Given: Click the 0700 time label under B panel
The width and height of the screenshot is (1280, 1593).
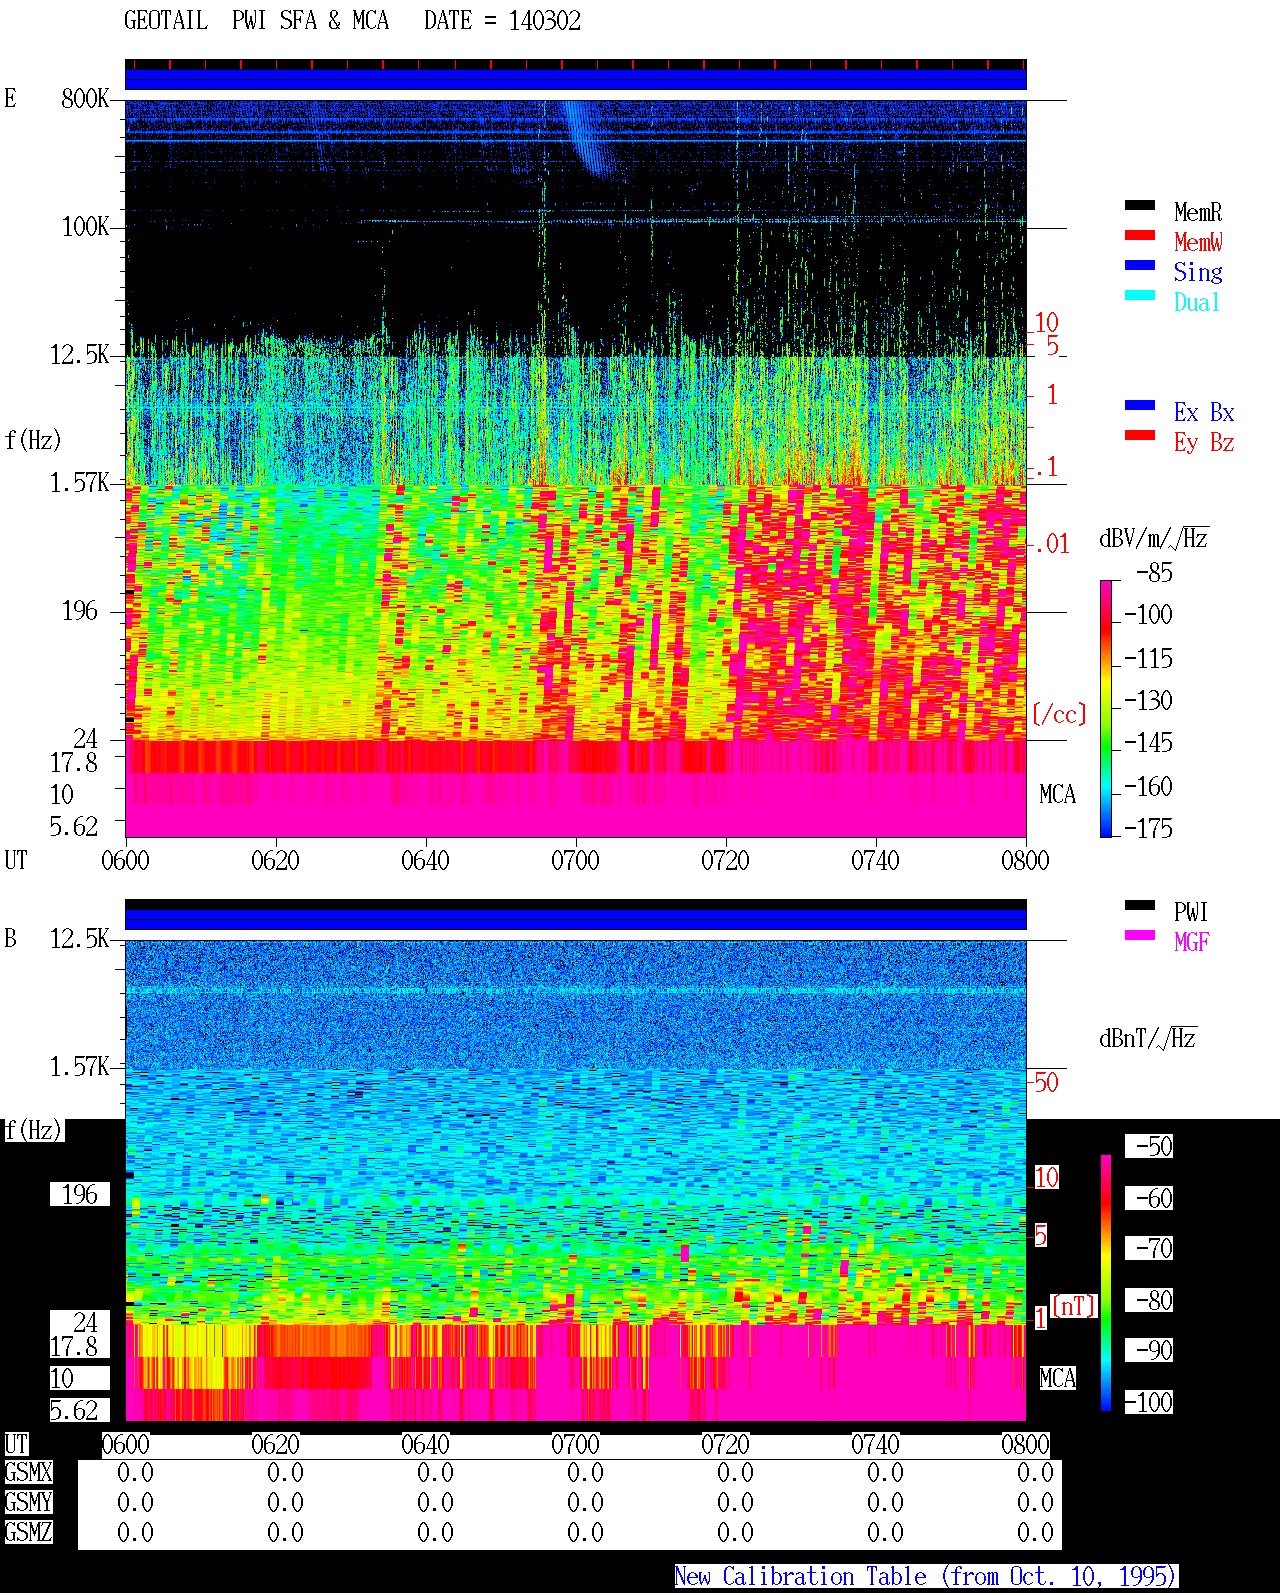Looking at the screenshot, I should pyautogui.click(x=575, y=1444).
